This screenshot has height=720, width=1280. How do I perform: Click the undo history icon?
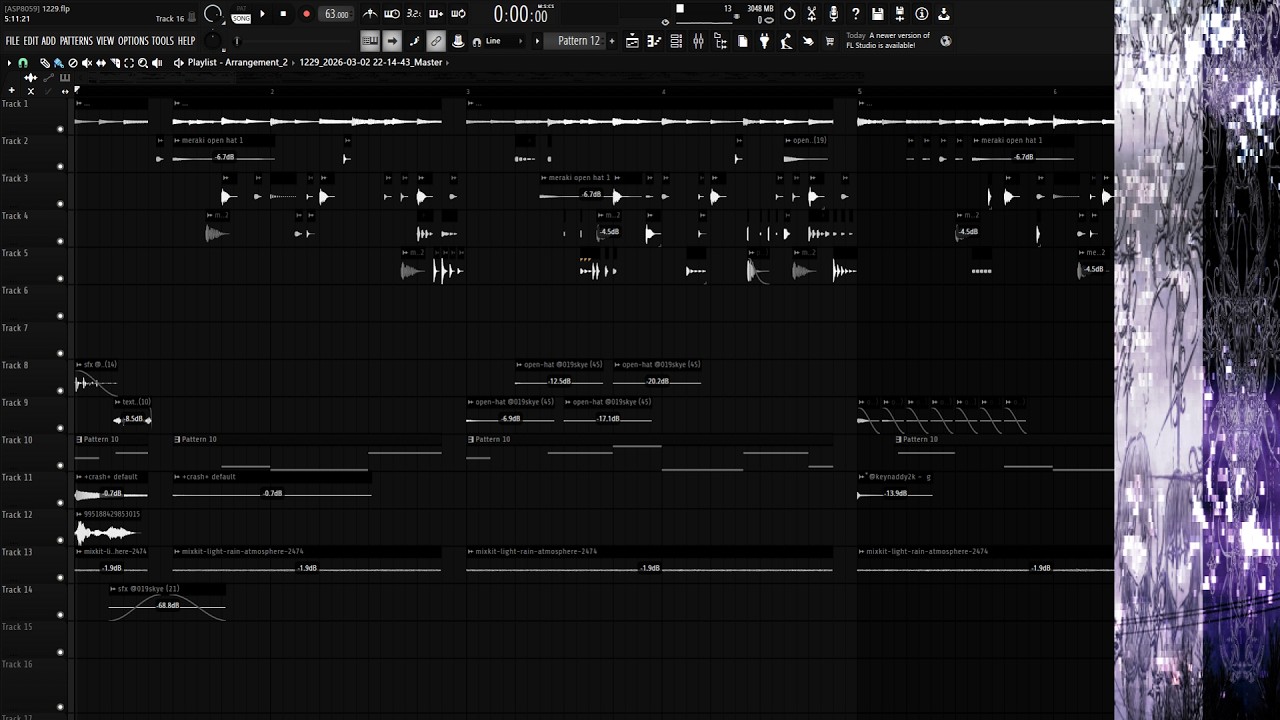pos(789,14)
